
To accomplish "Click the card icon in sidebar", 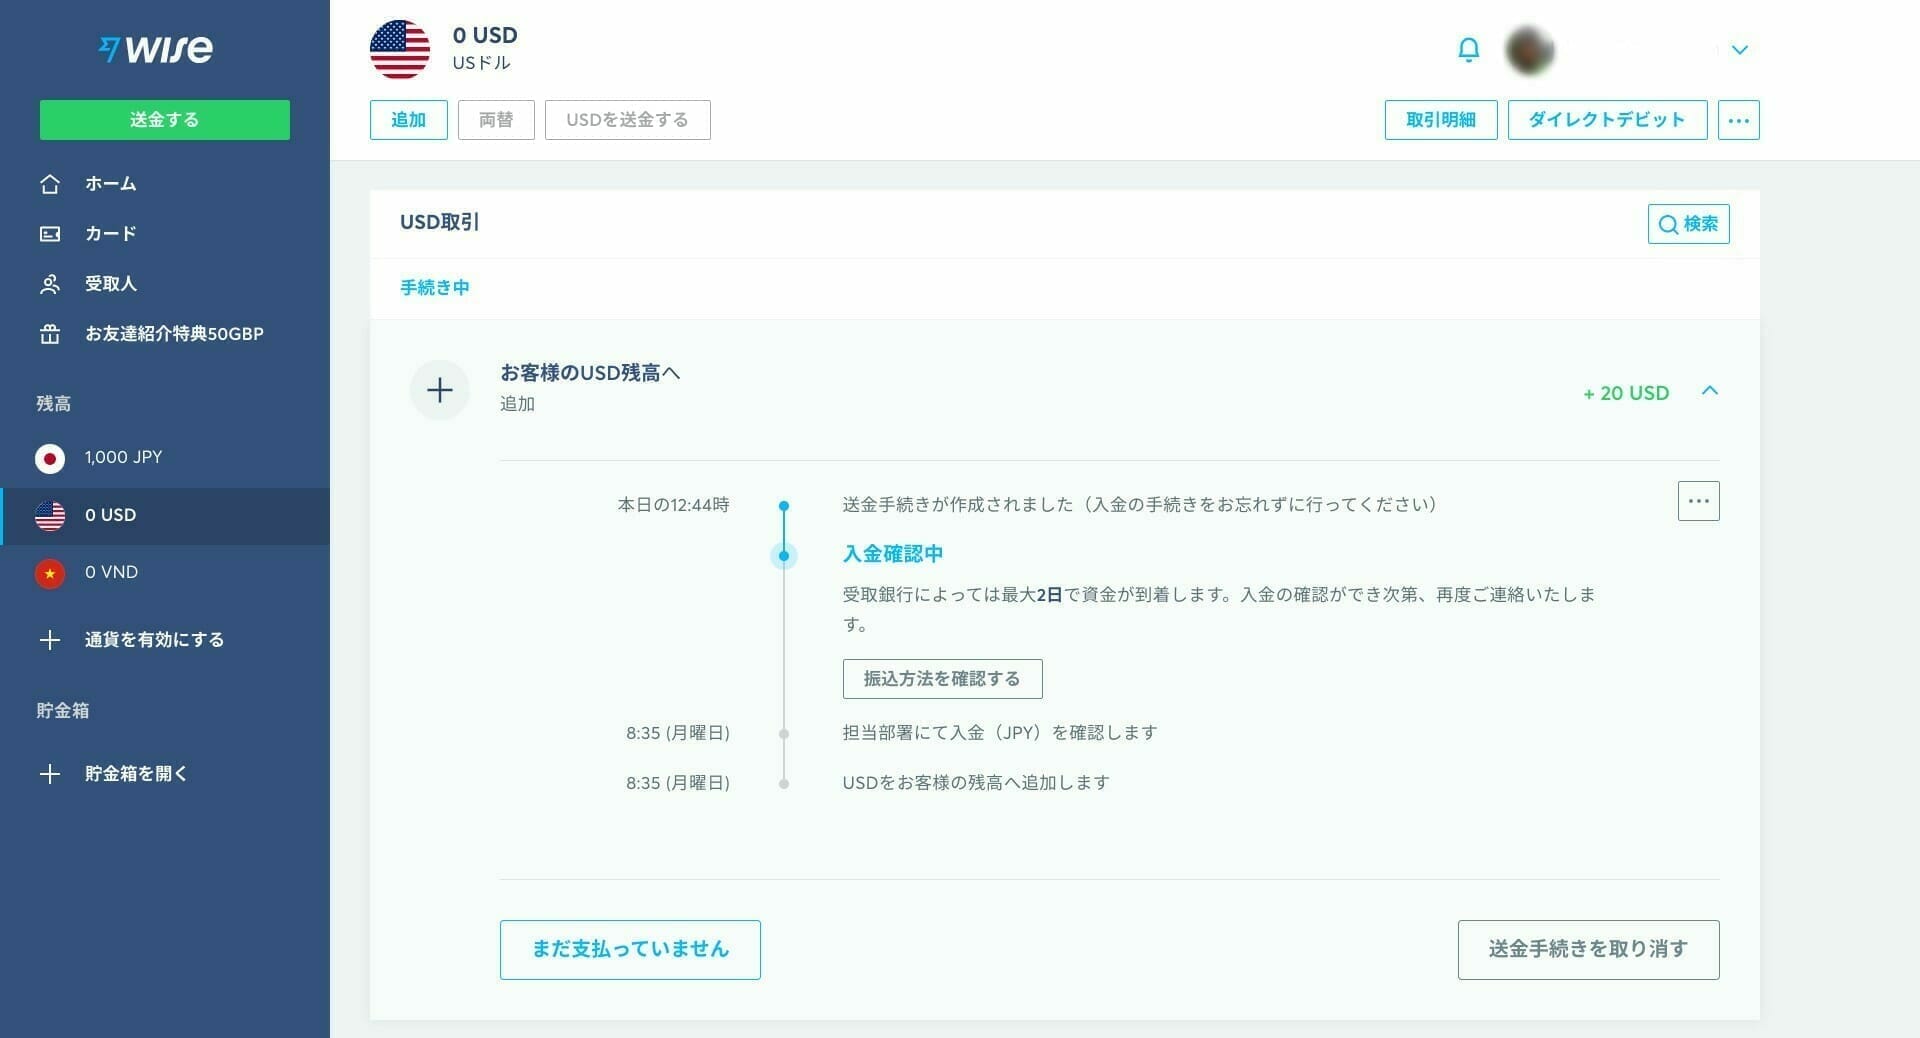I will coord(50,234).
